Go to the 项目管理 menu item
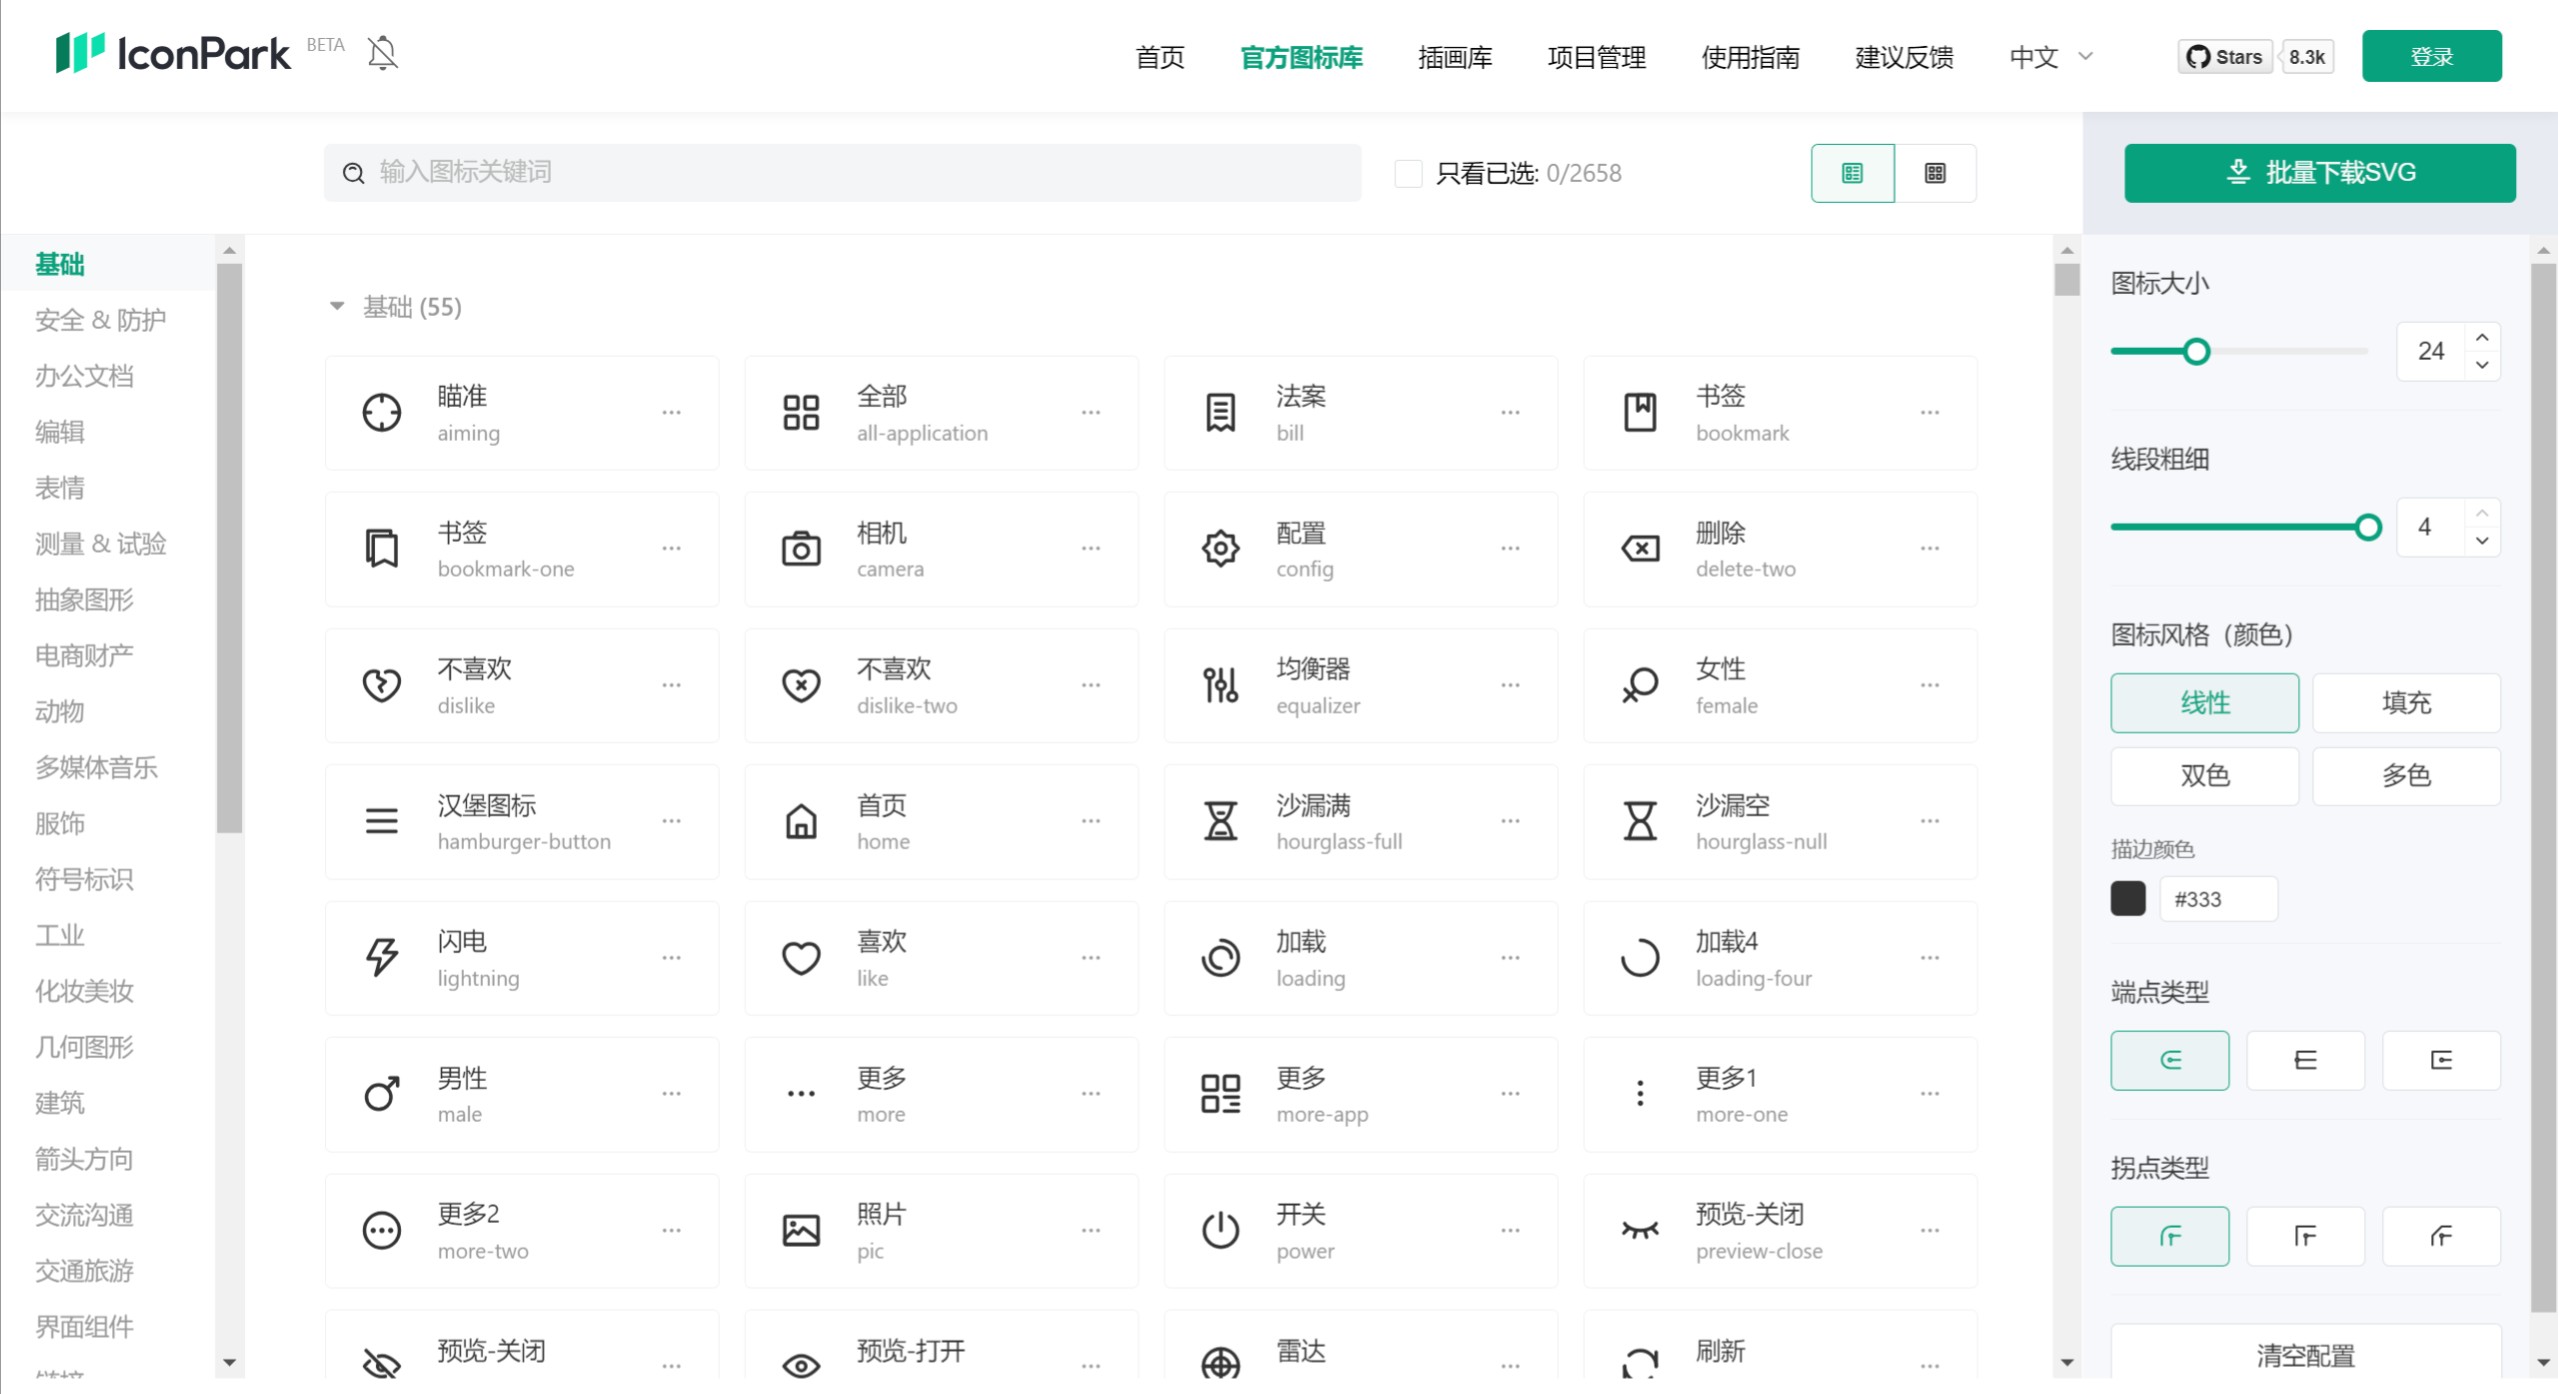Viewport: 2558px width, 1394px height. (x=1596, y=57)
